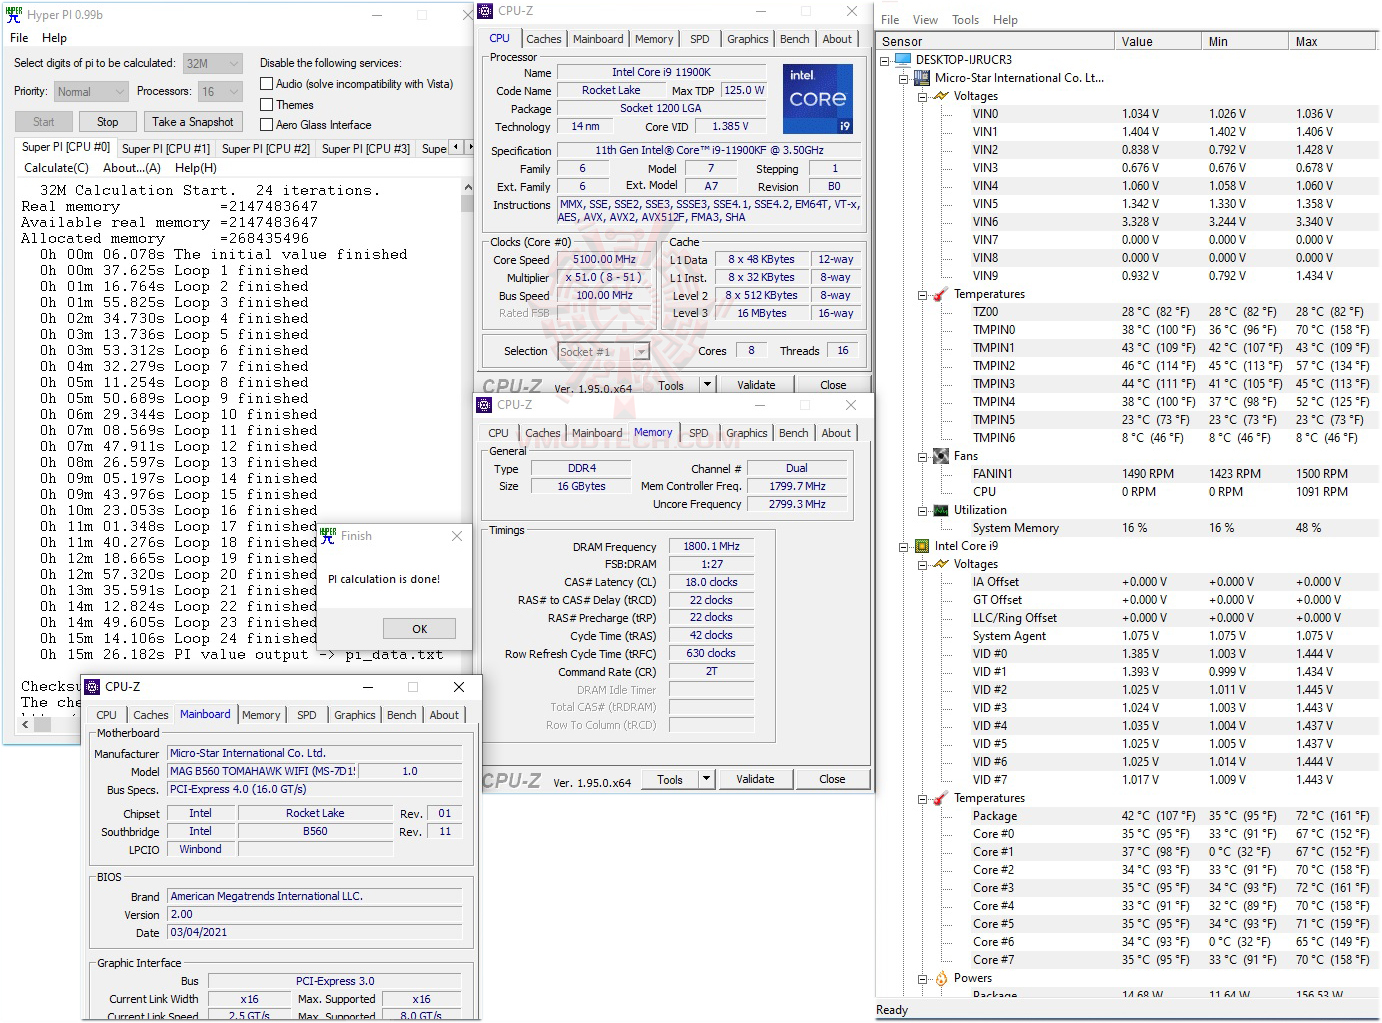Viewport: 1382px width, 1023px height.
Task: Open the View menu in HWMonitor
Action: click(x=925, y=20)
